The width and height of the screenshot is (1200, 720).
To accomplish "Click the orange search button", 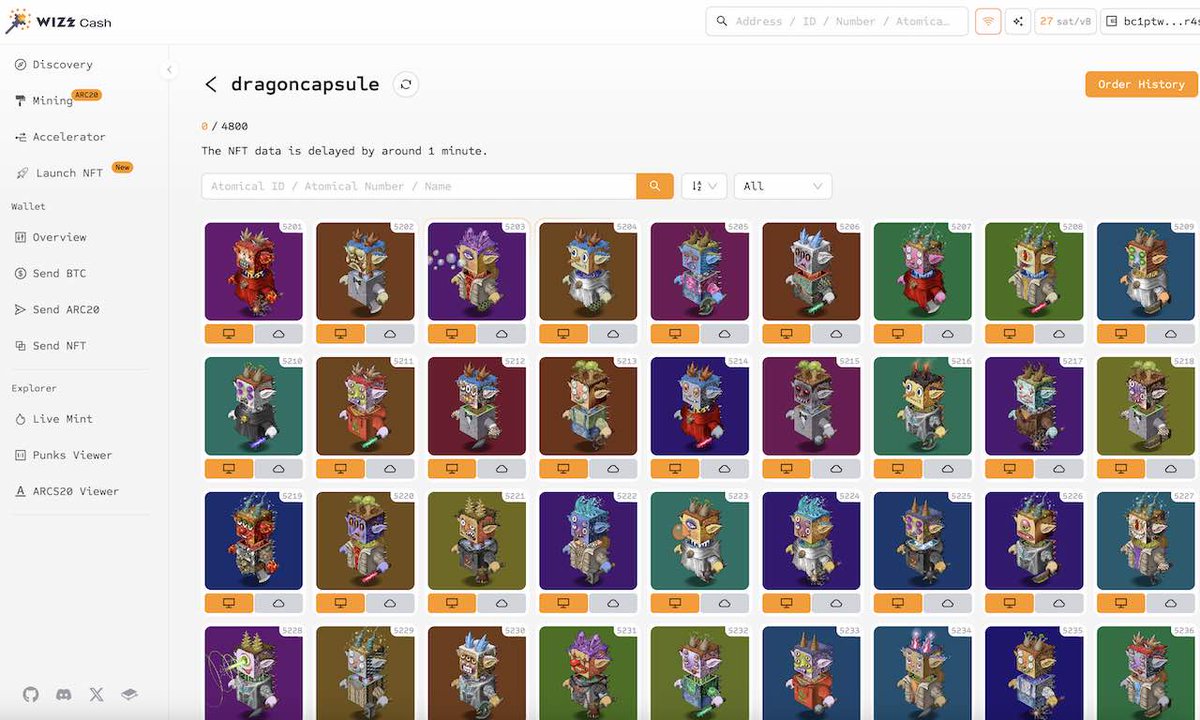I will pyautogui.click(x=655, y=186).
